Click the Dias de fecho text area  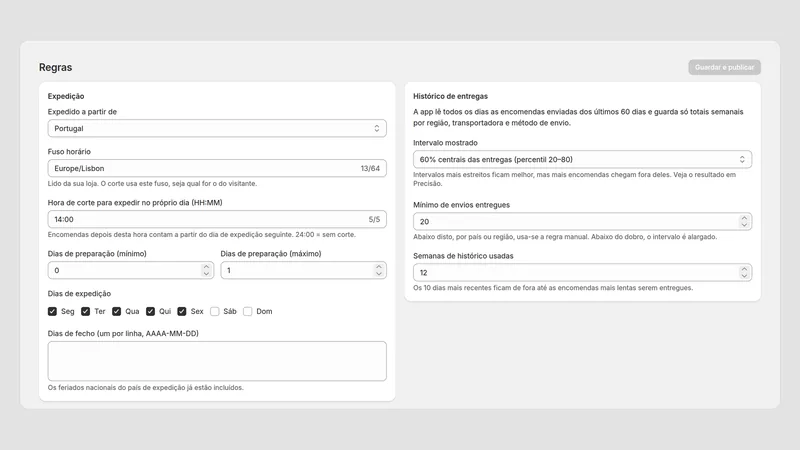click(x=217, y=361)
